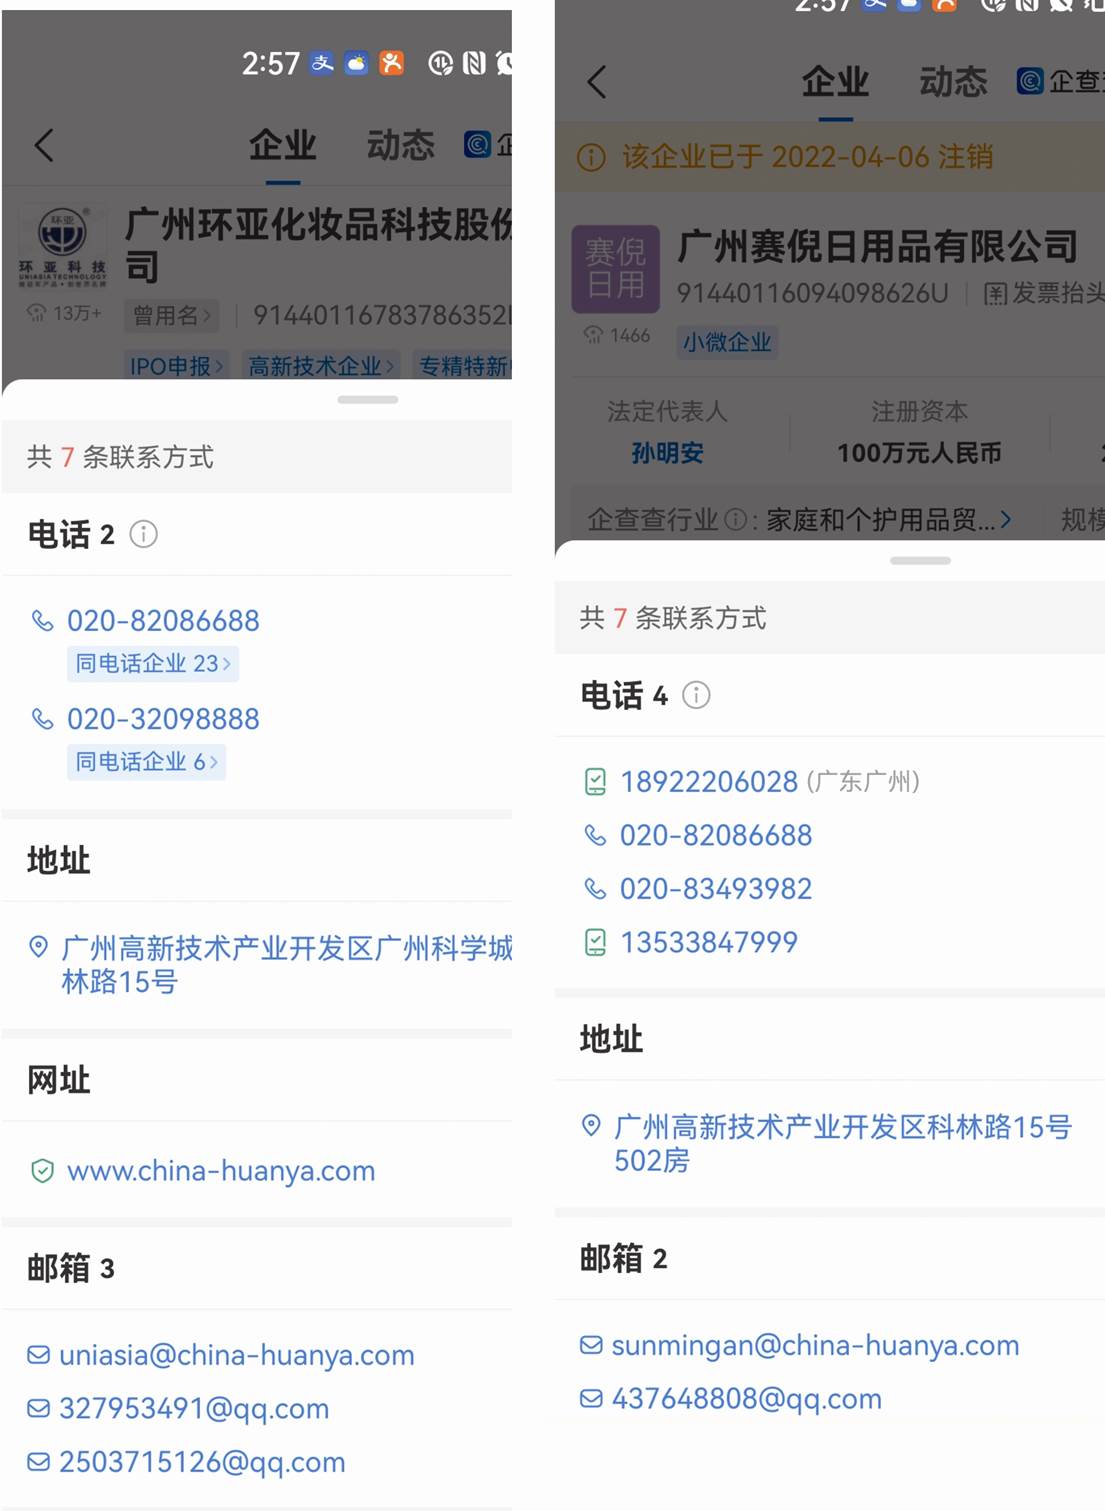This screenshot has height=1511, width=1105.
Task: Tap the IPO申报 tag
Action: tap(176, 366)
